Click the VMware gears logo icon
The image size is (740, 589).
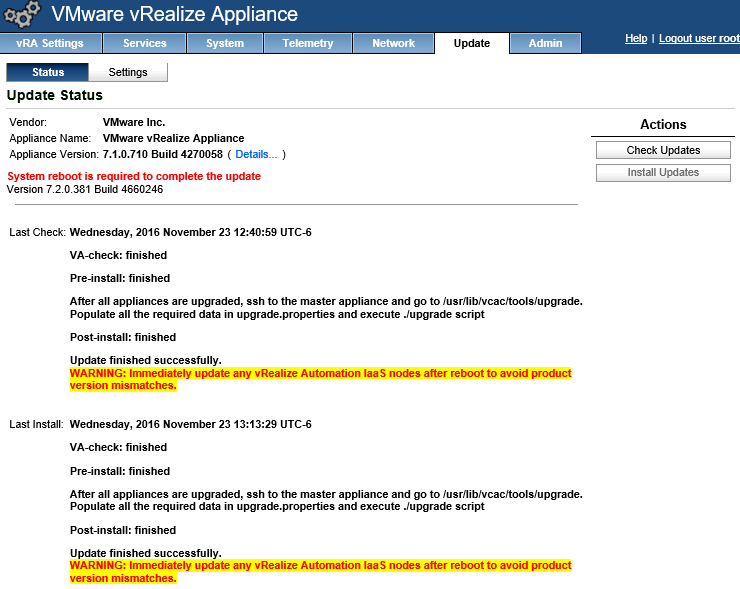(23, 15)
